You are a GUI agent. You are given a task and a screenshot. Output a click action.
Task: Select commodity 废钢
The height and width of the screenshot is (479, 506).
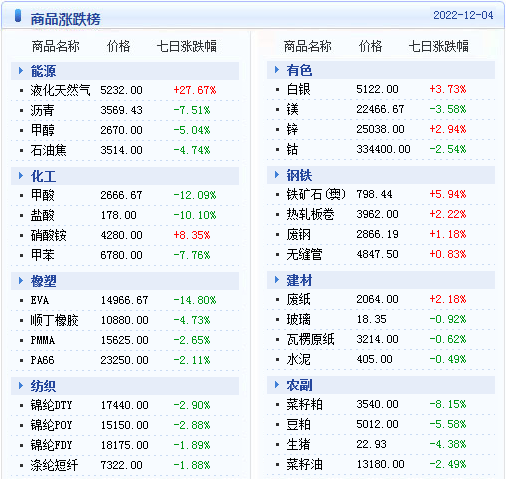click(298, 234)
